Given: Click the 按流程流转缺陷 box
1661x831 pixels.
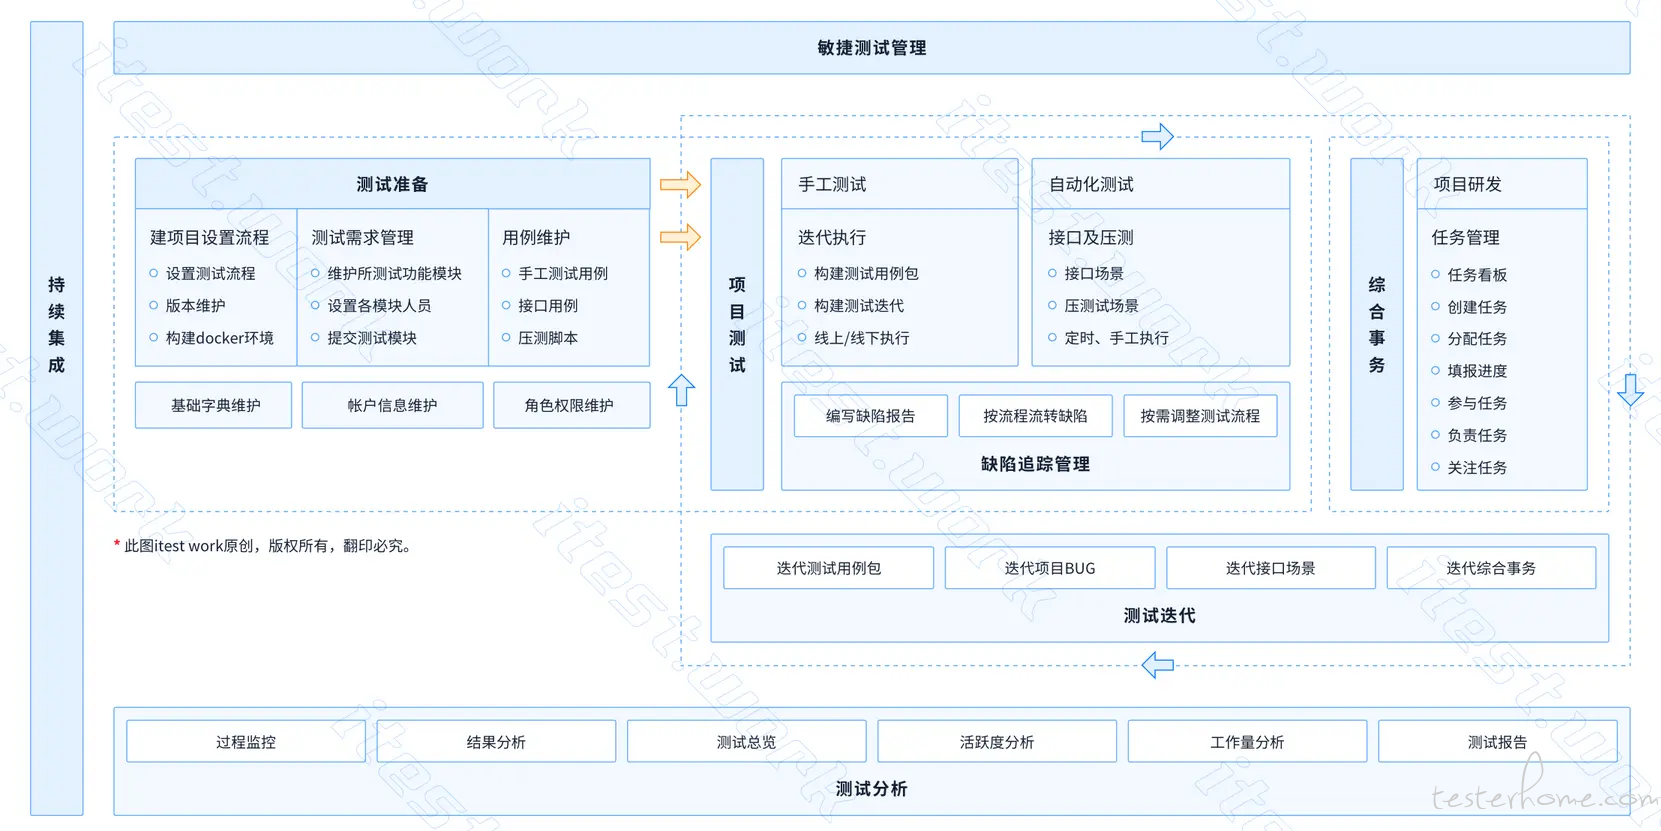Looking at the screenshot, I should [1035, 416].
